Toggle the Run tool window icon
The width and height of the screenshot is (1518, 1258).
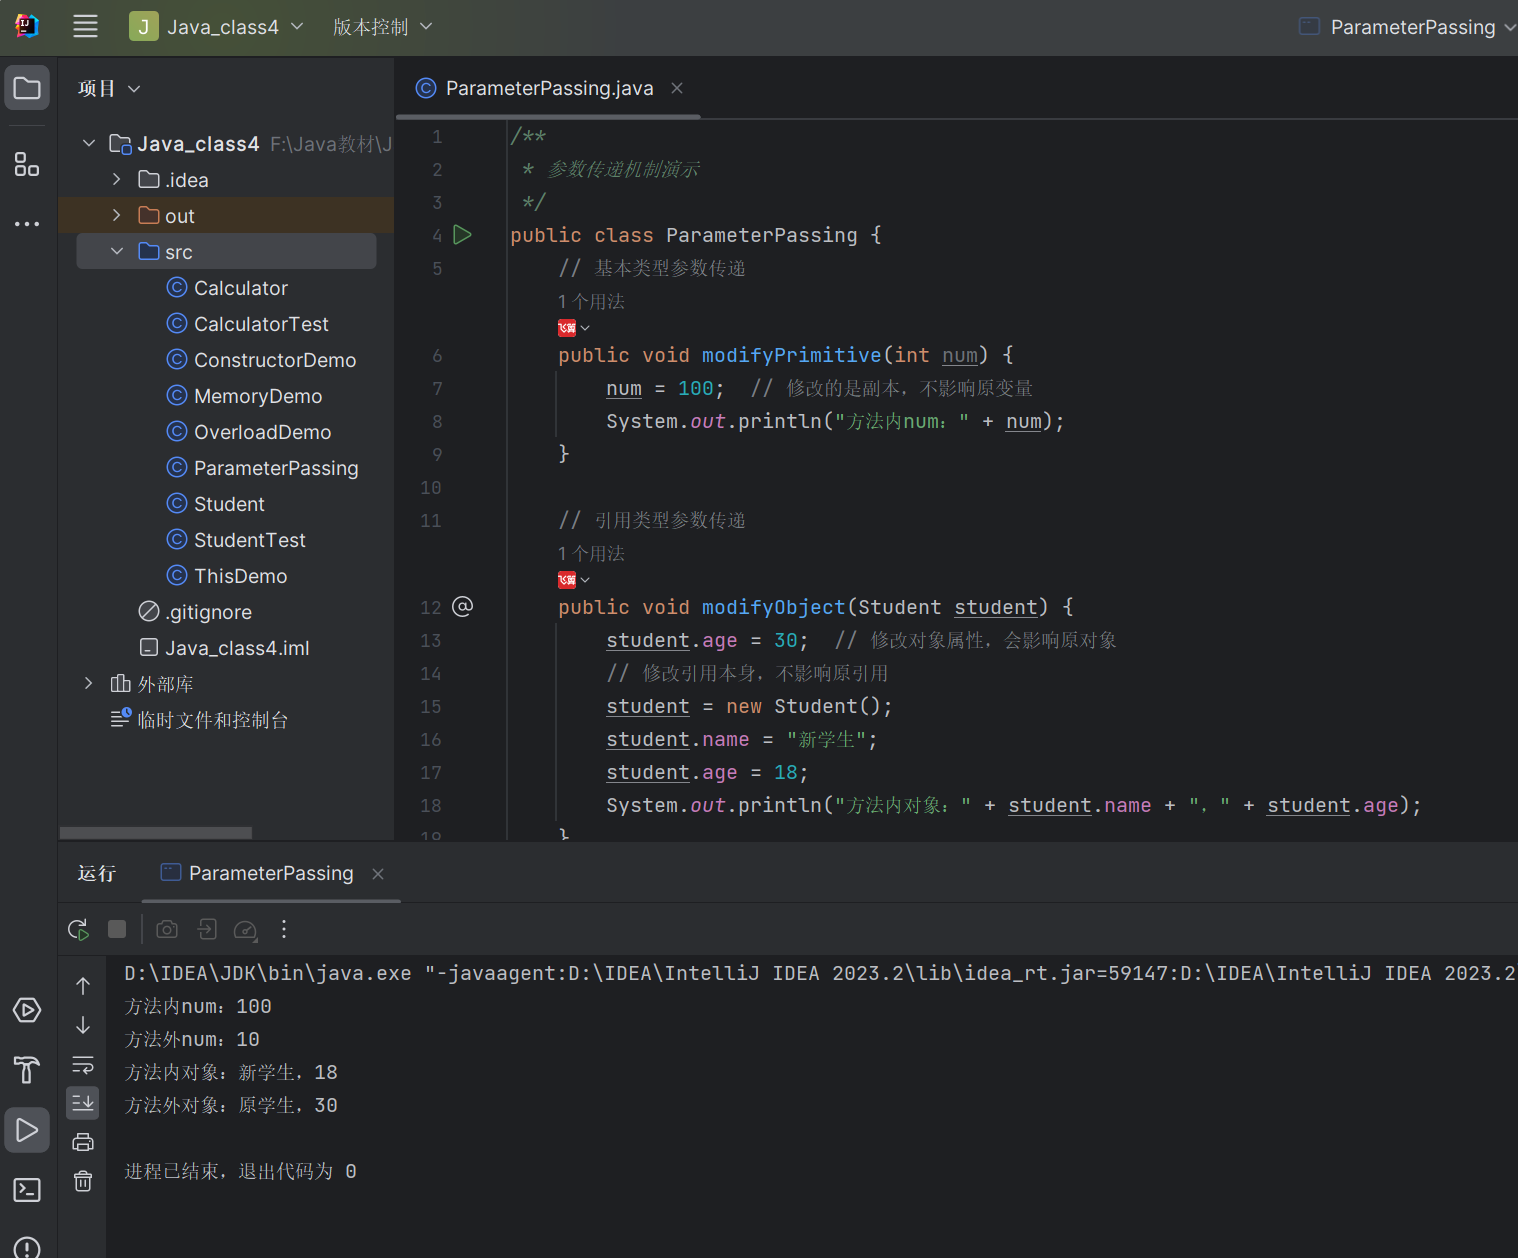27,1130
